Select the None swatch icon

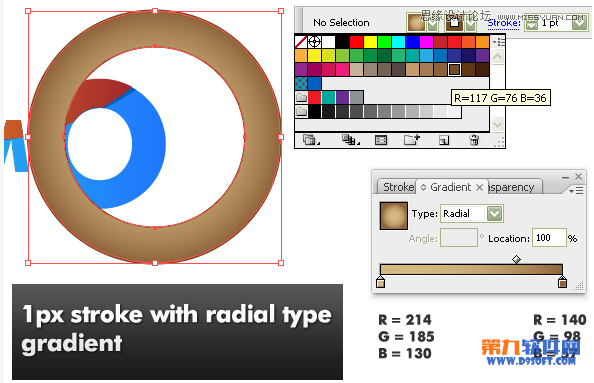coord(301,42)
